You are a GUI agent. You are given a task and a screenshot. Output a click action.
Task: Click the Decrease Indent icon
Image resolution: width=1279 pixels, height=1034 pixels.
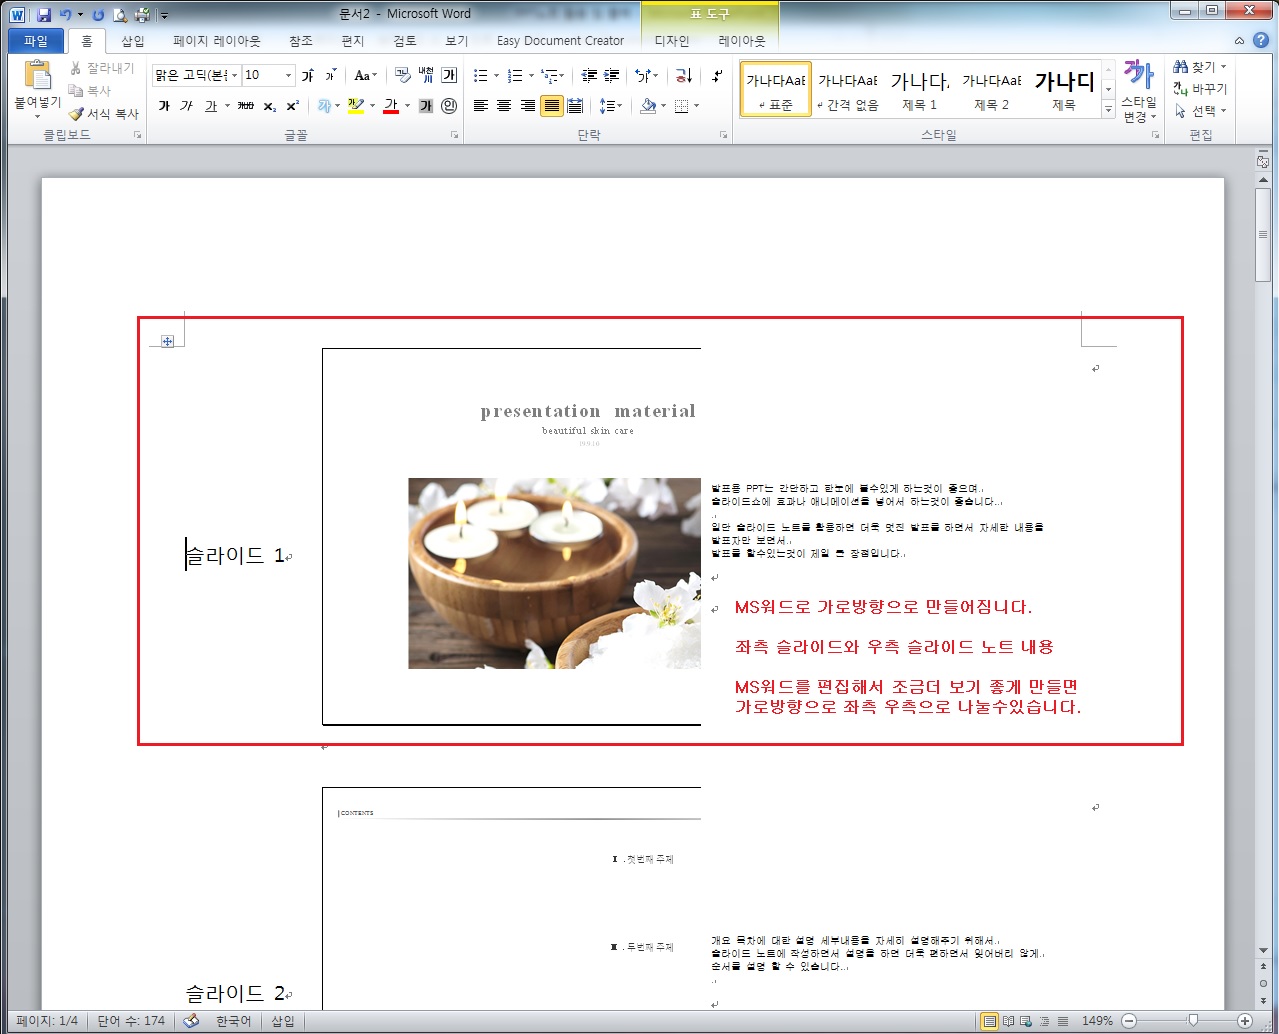[588, 76]
